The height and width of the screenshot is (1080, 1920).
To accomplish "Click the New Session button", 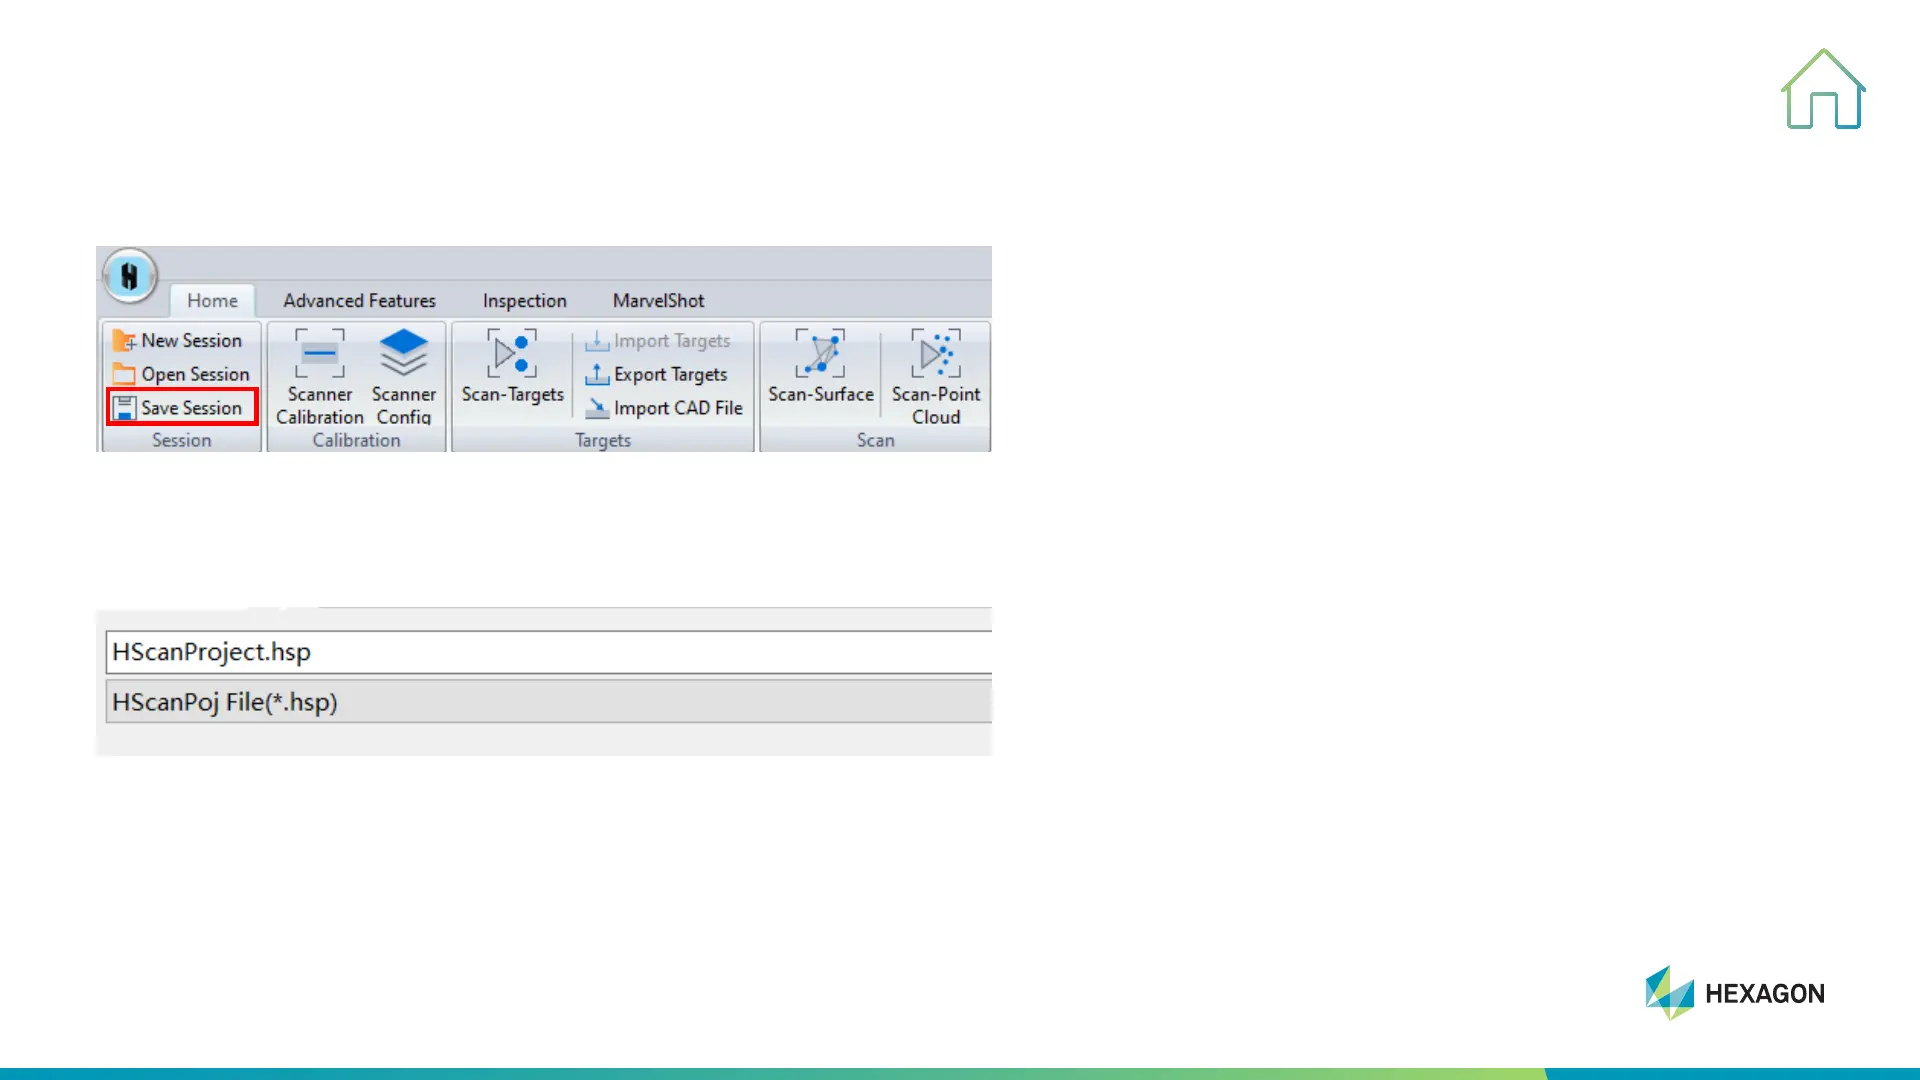I will [x=178, y=341].
